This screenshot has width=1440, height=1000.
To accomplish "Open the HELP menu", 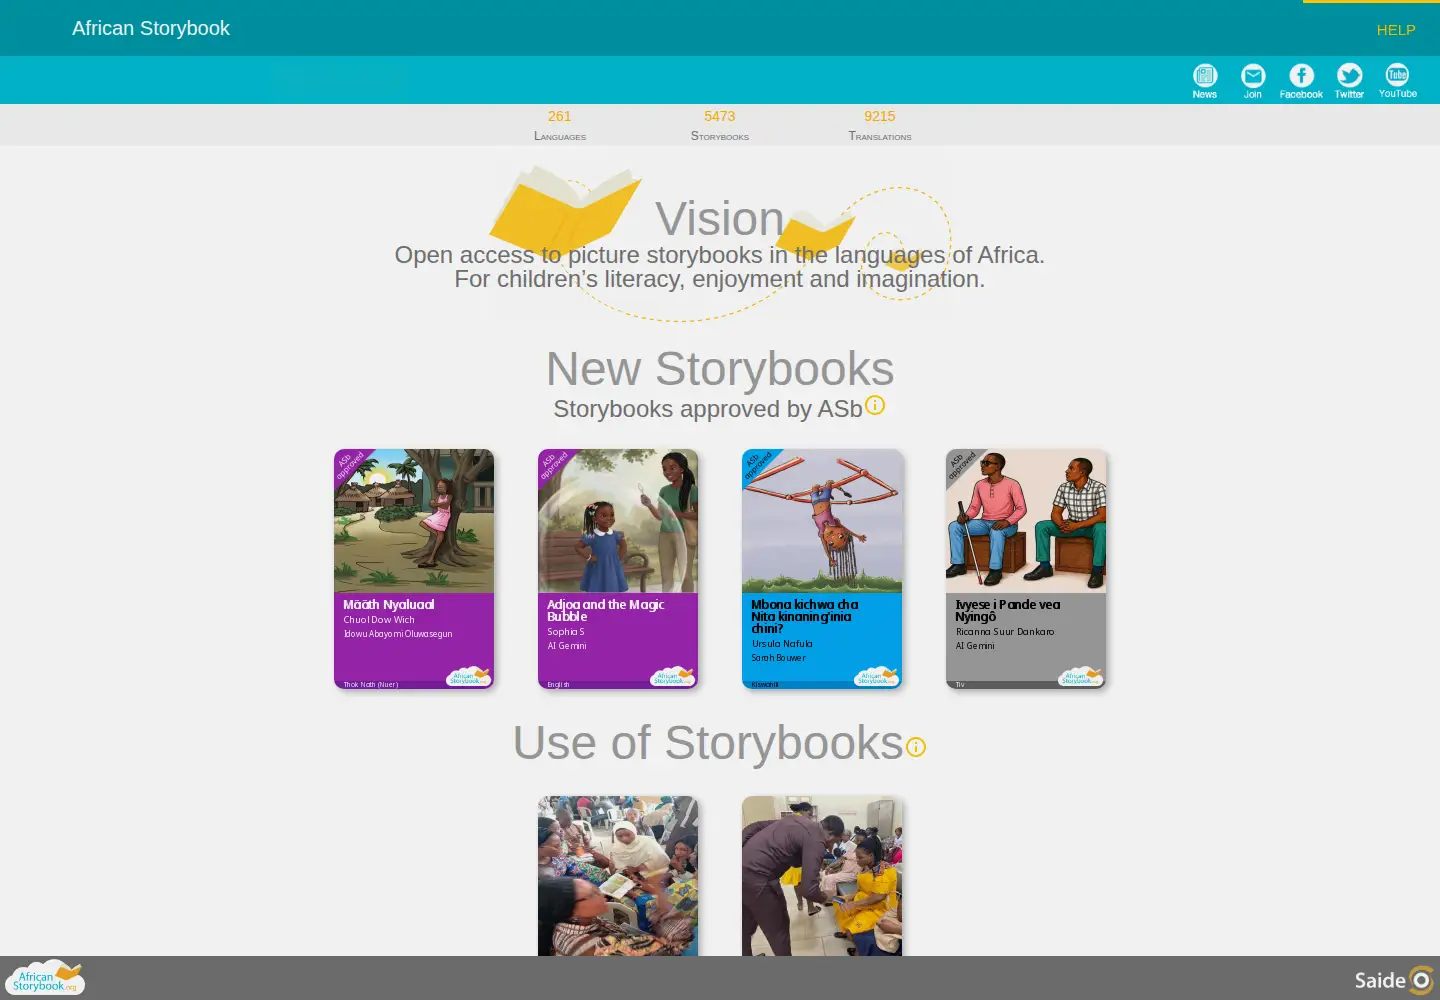I will pos(1396,30).
